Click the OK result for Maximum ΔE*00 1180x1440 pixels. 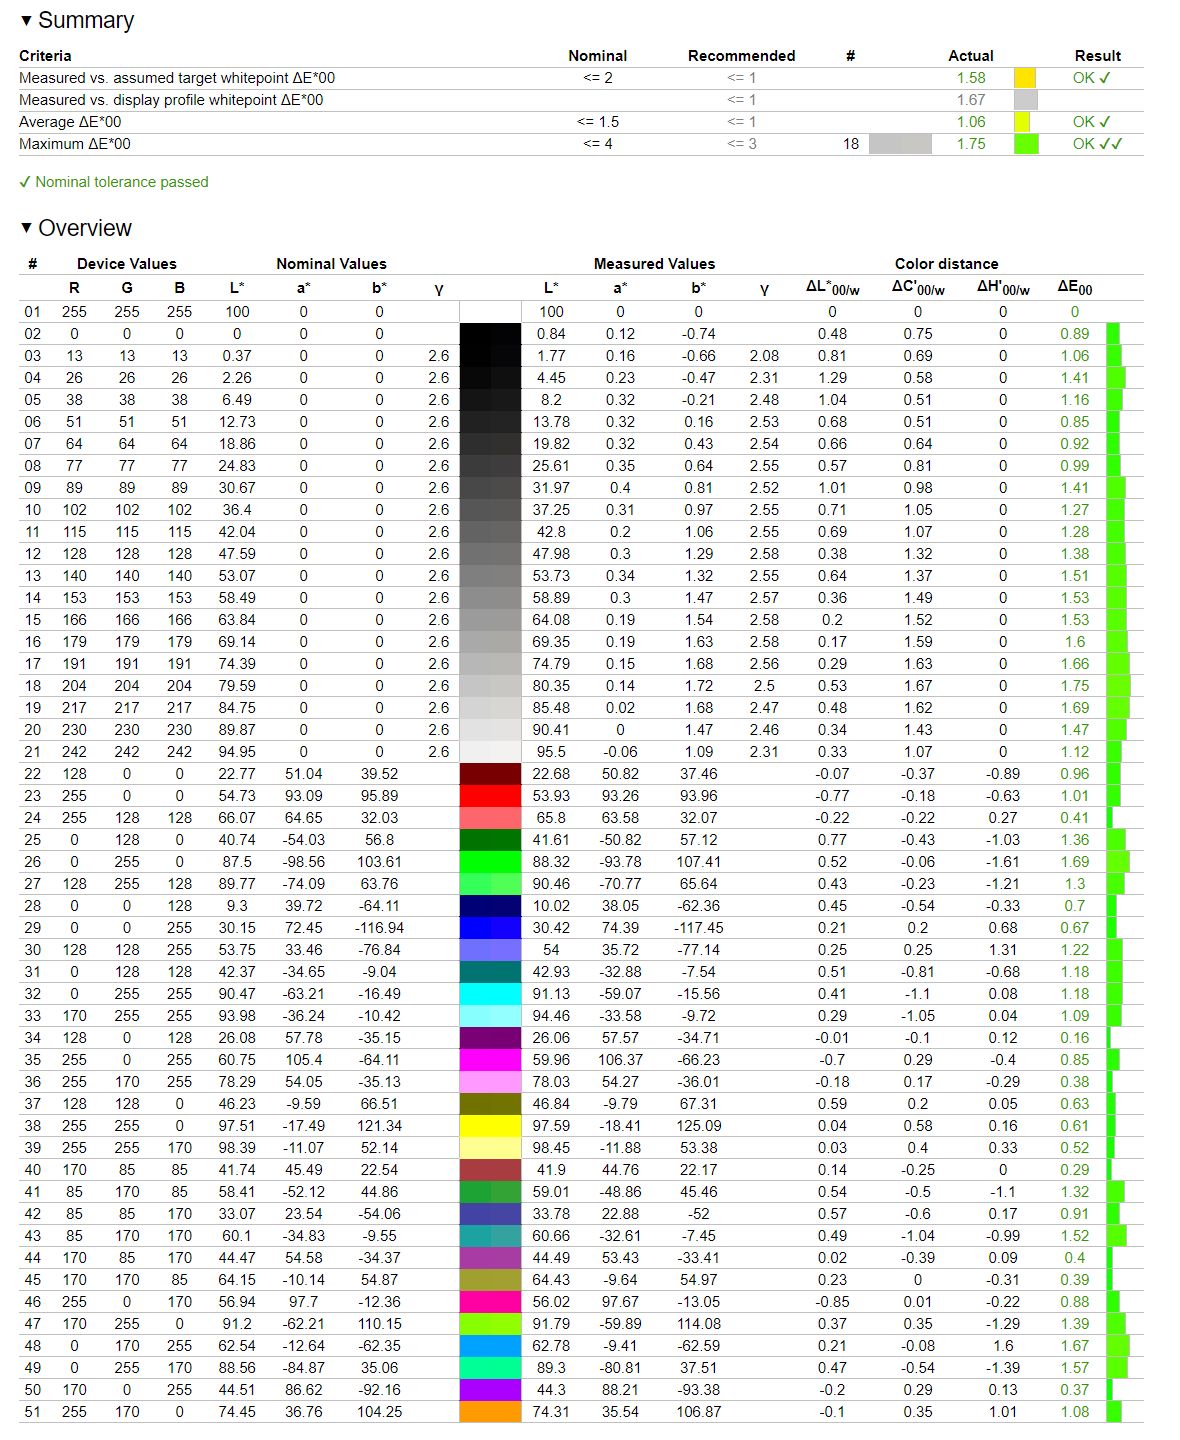click(1097, 144)
